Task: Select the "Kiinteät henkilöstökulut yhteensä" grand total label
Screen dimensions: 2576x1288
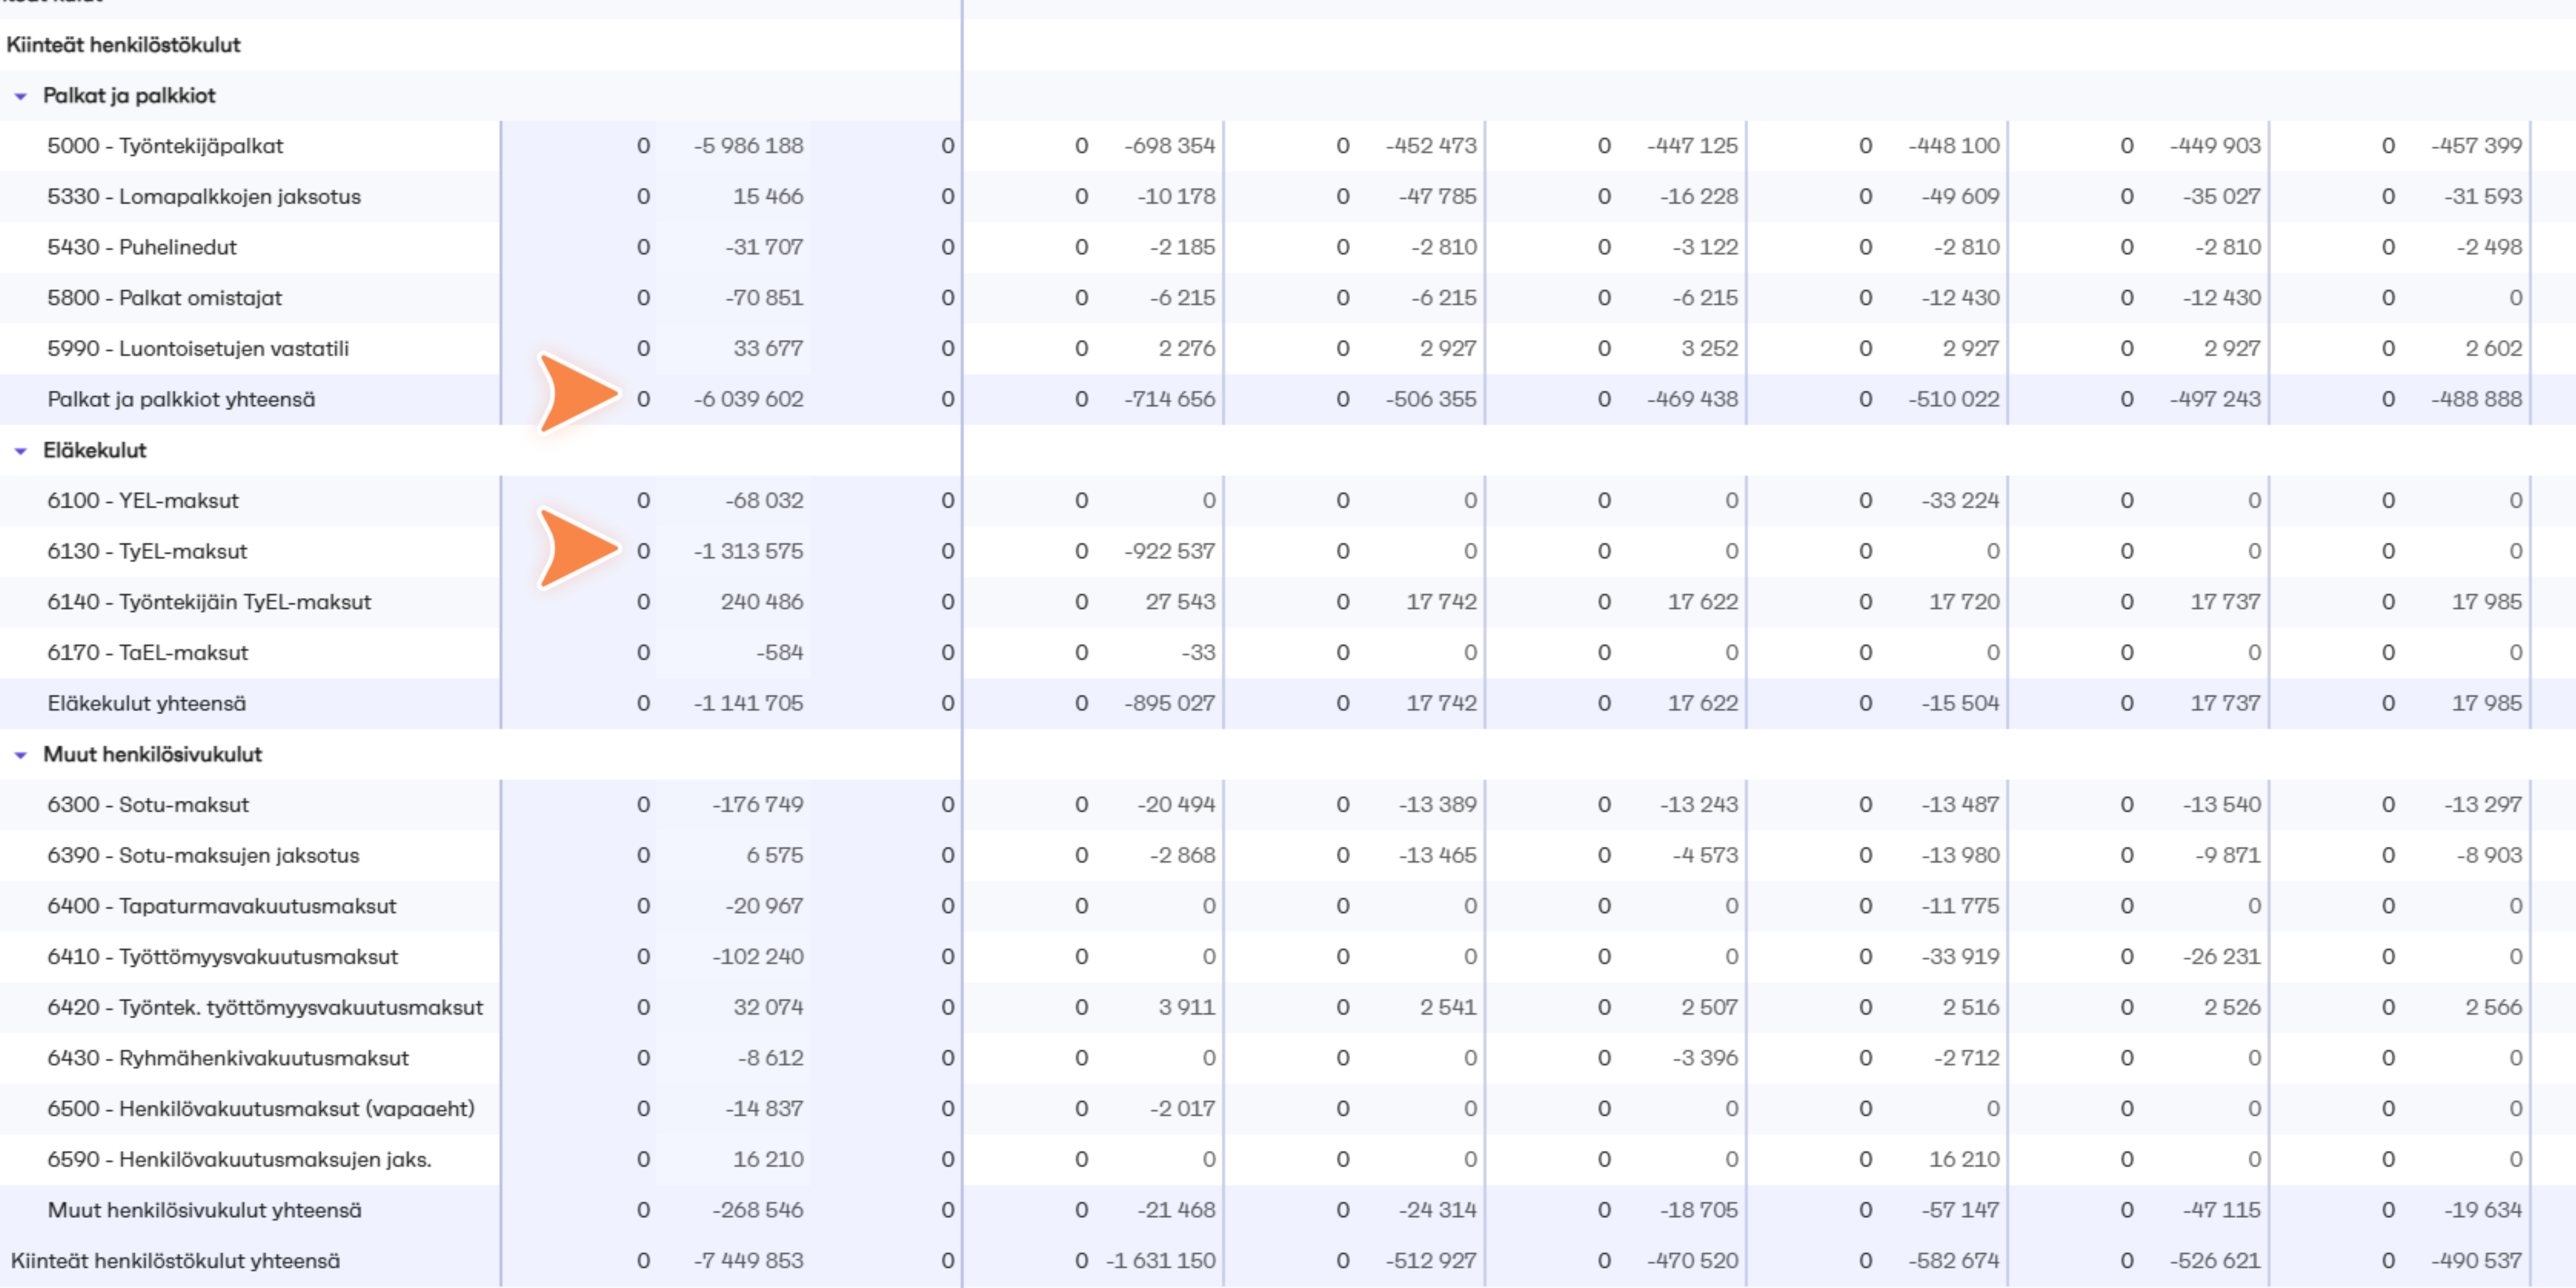Action: pos(176,1261)
